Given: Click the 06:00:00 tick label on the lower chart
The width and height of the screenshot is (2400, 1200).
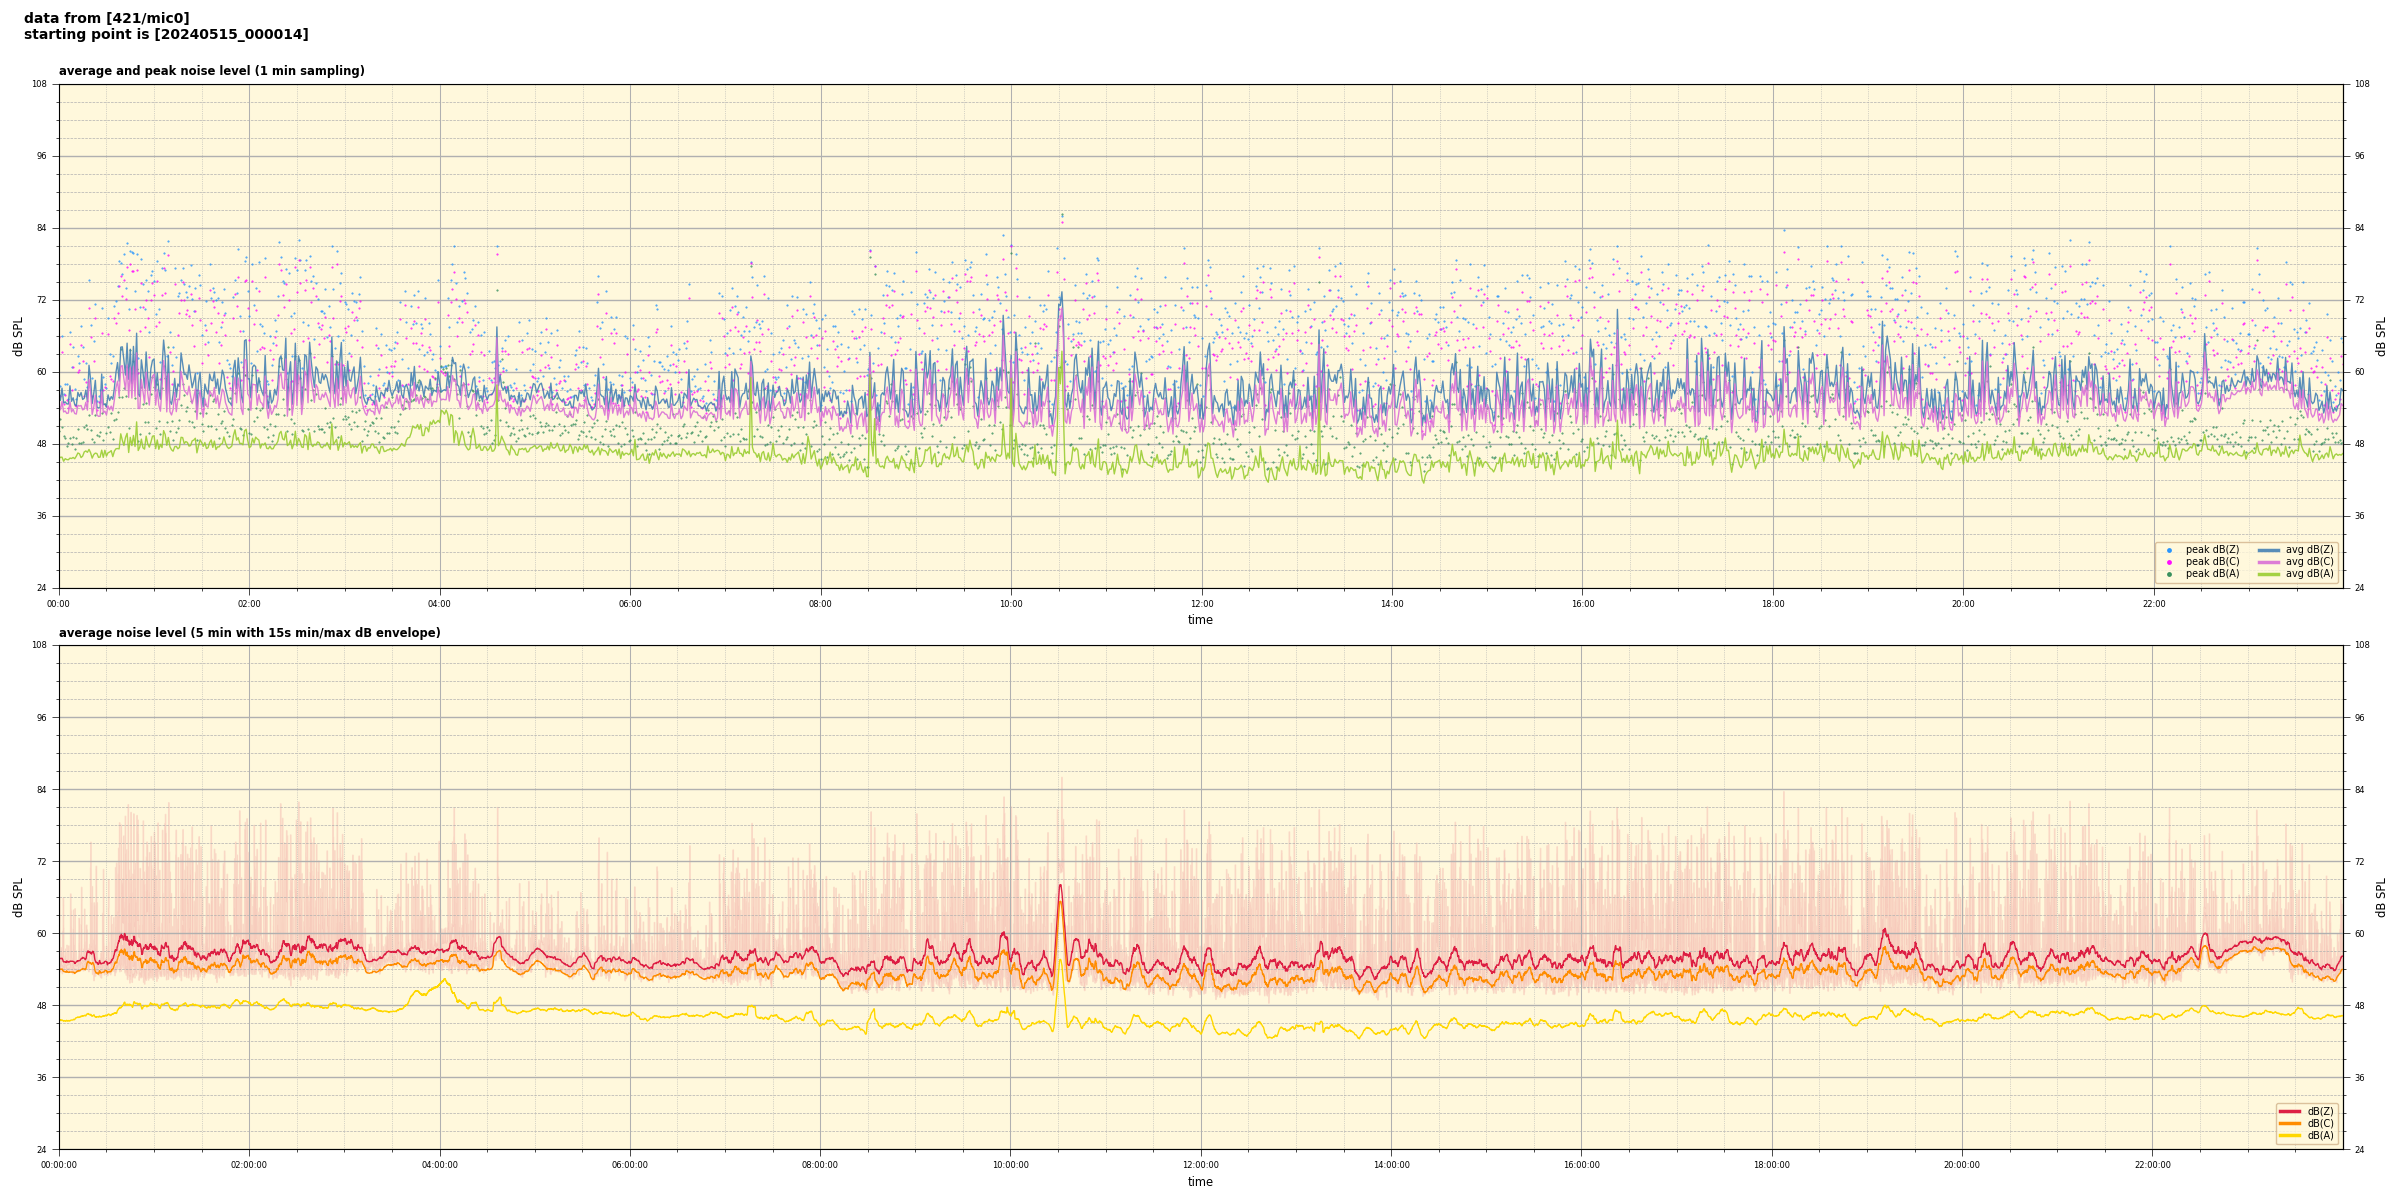Looking at the screenshot, I should tap(630, 1165).
